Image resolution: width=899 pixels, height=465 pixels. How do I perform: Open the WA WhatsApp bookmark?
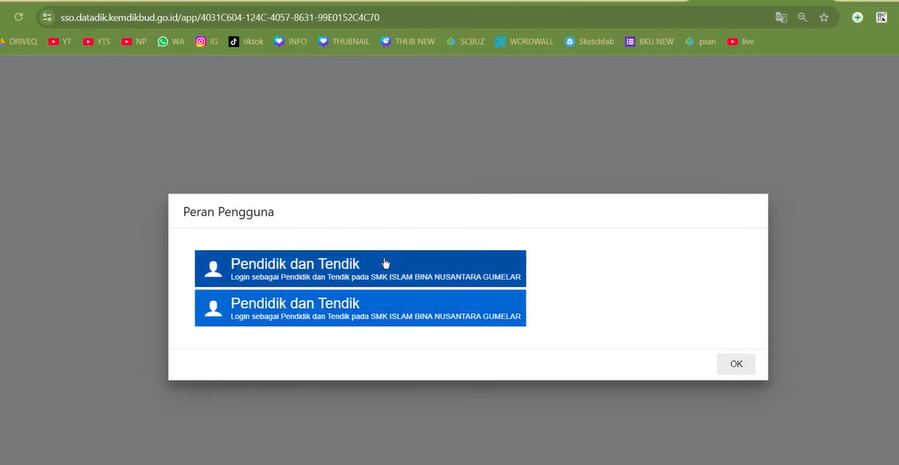[171, 41]
